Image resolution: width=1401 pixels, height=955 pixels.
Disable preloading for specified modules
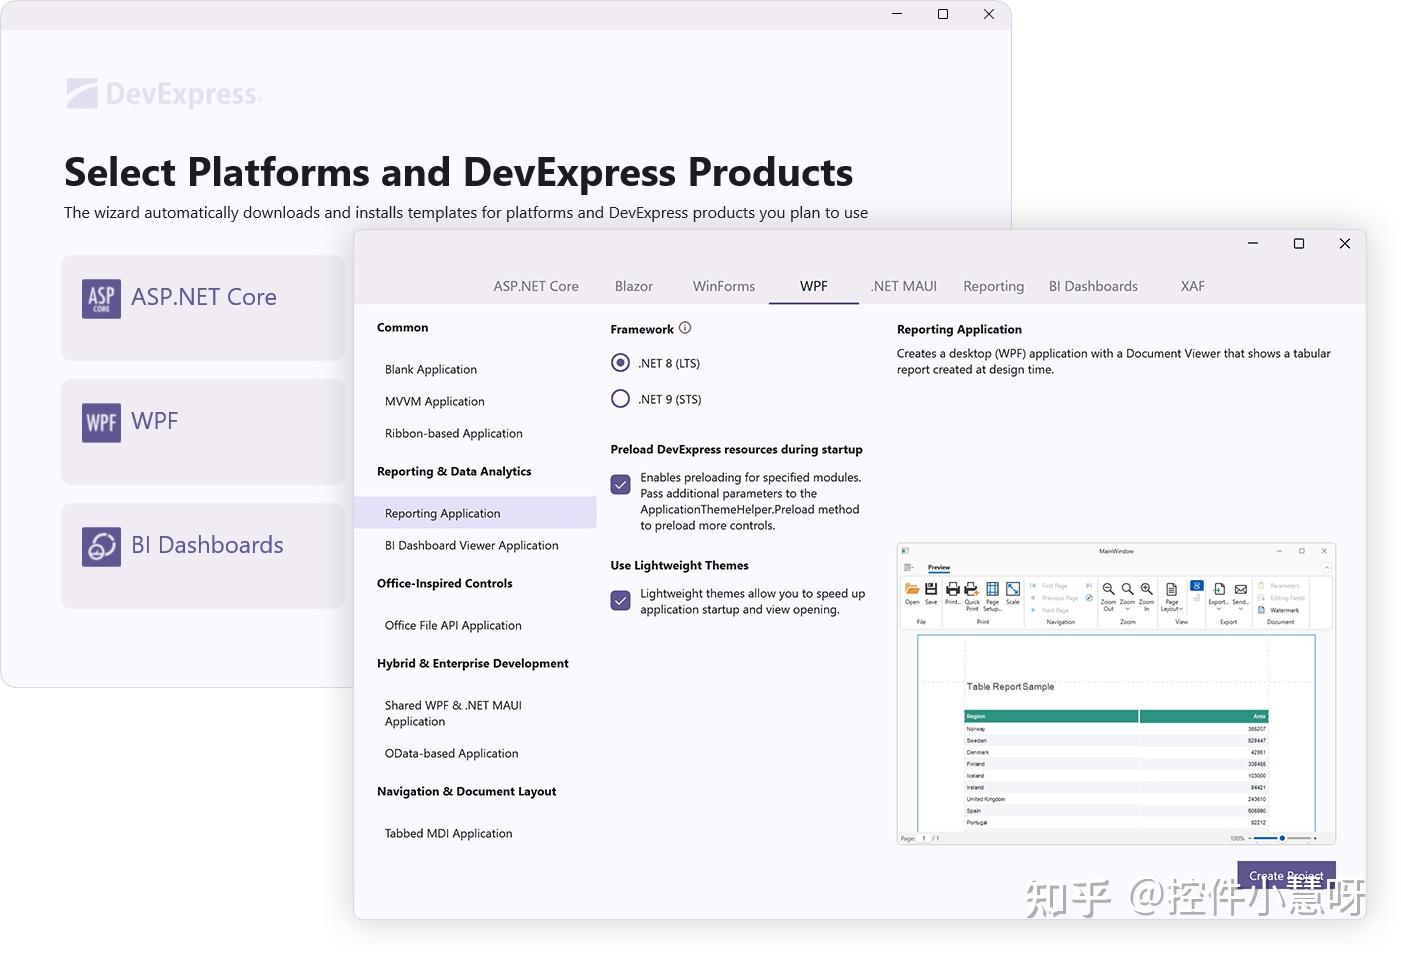tap(620, 483)
